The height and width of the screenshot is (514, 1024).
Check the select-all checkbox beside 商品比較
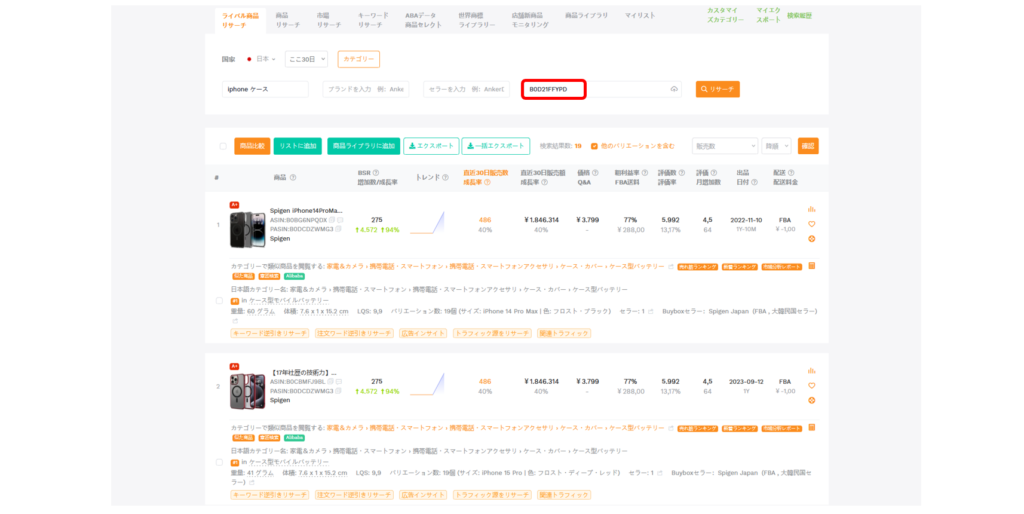tap(223, 146)
